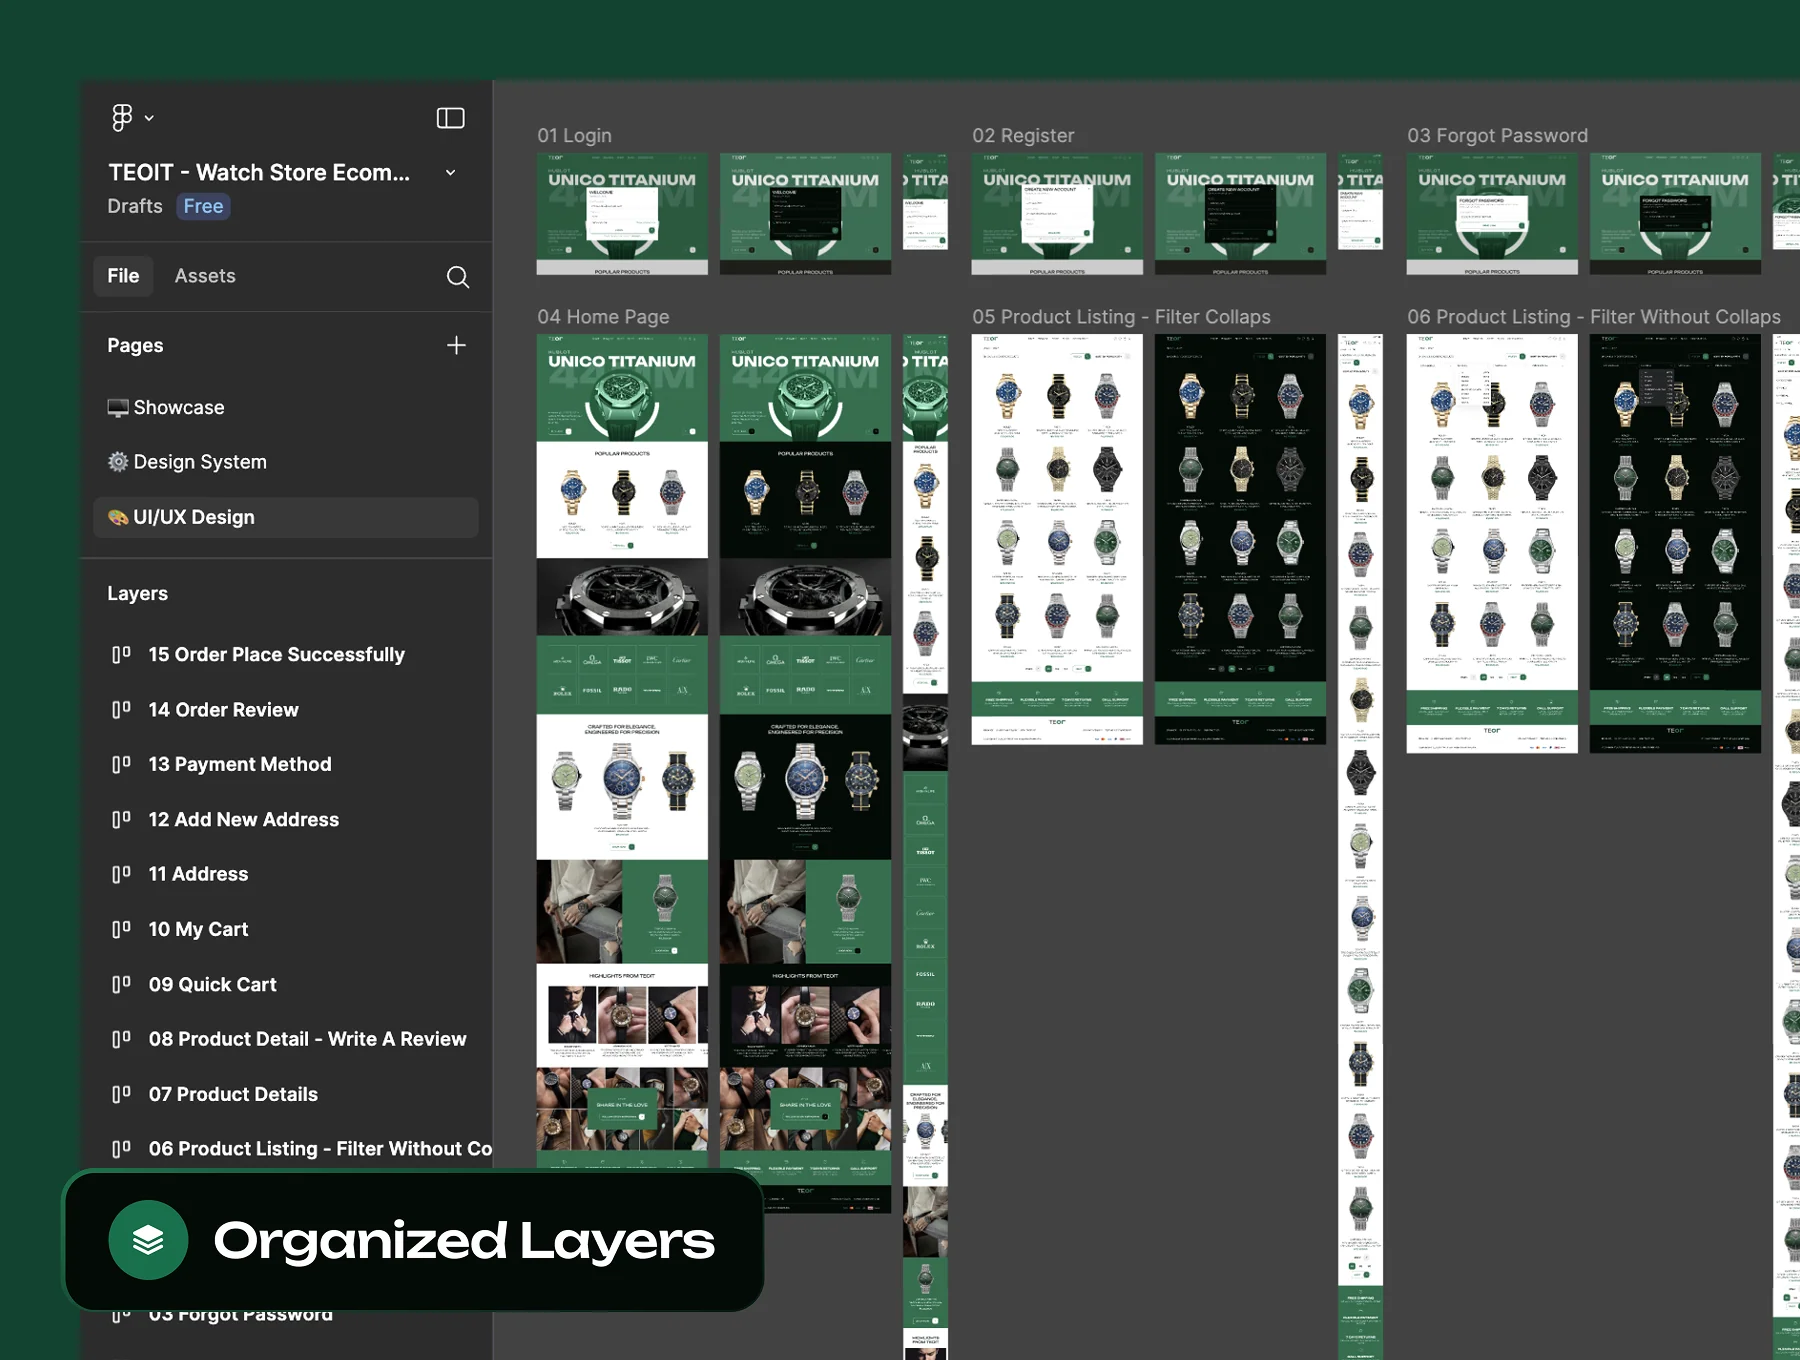Select dark Filter Without Collaps listing frame

(x=1675, y=543)
